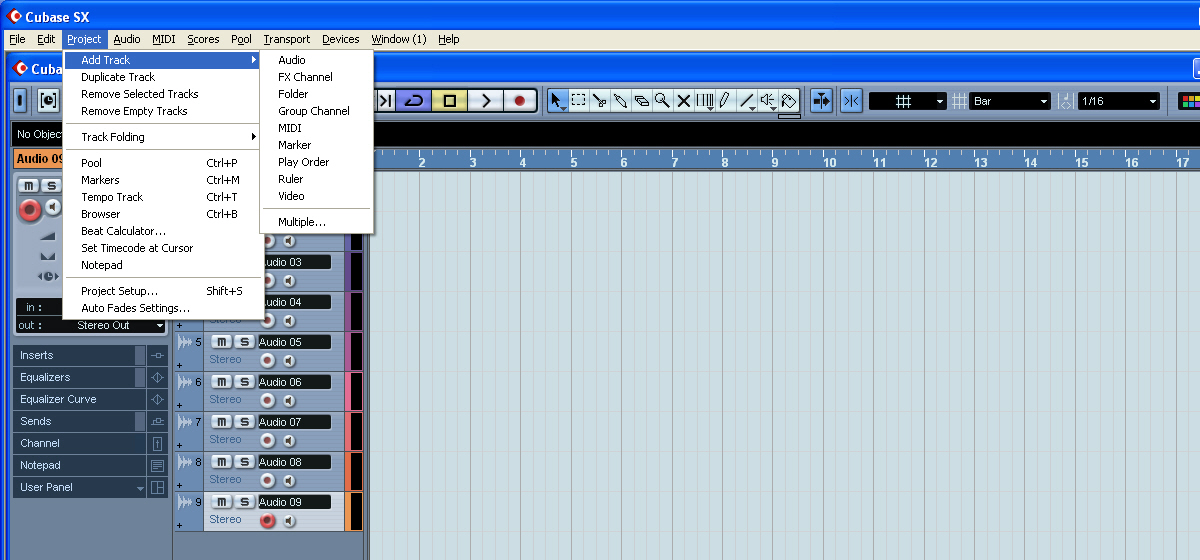Open the User Panel layout icon
The height and width of the screenshot is (560, 1200).
click(x=157, y=487)
